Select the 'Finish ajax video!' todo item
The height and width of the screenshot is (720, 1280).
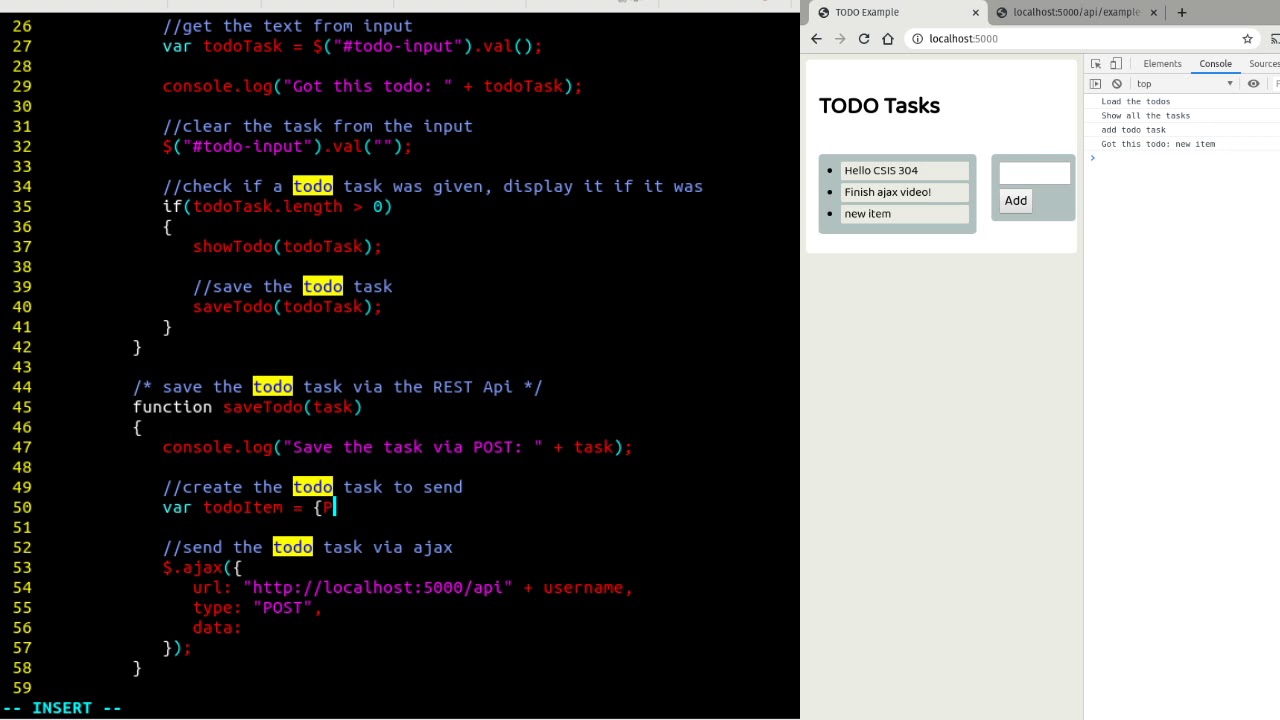click(x=905, y=192)
